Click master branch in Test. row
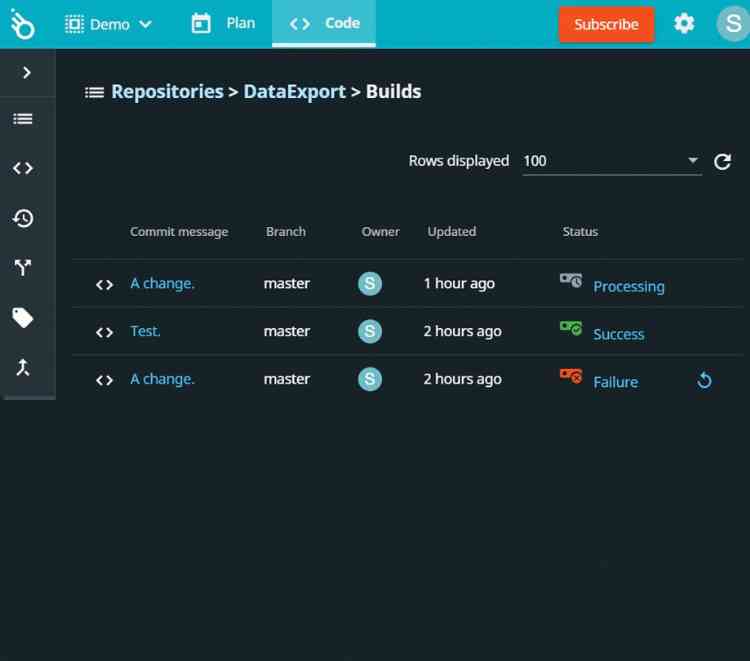Image resolution: width=750 pixels, height=661 pixels. [287, 331]
